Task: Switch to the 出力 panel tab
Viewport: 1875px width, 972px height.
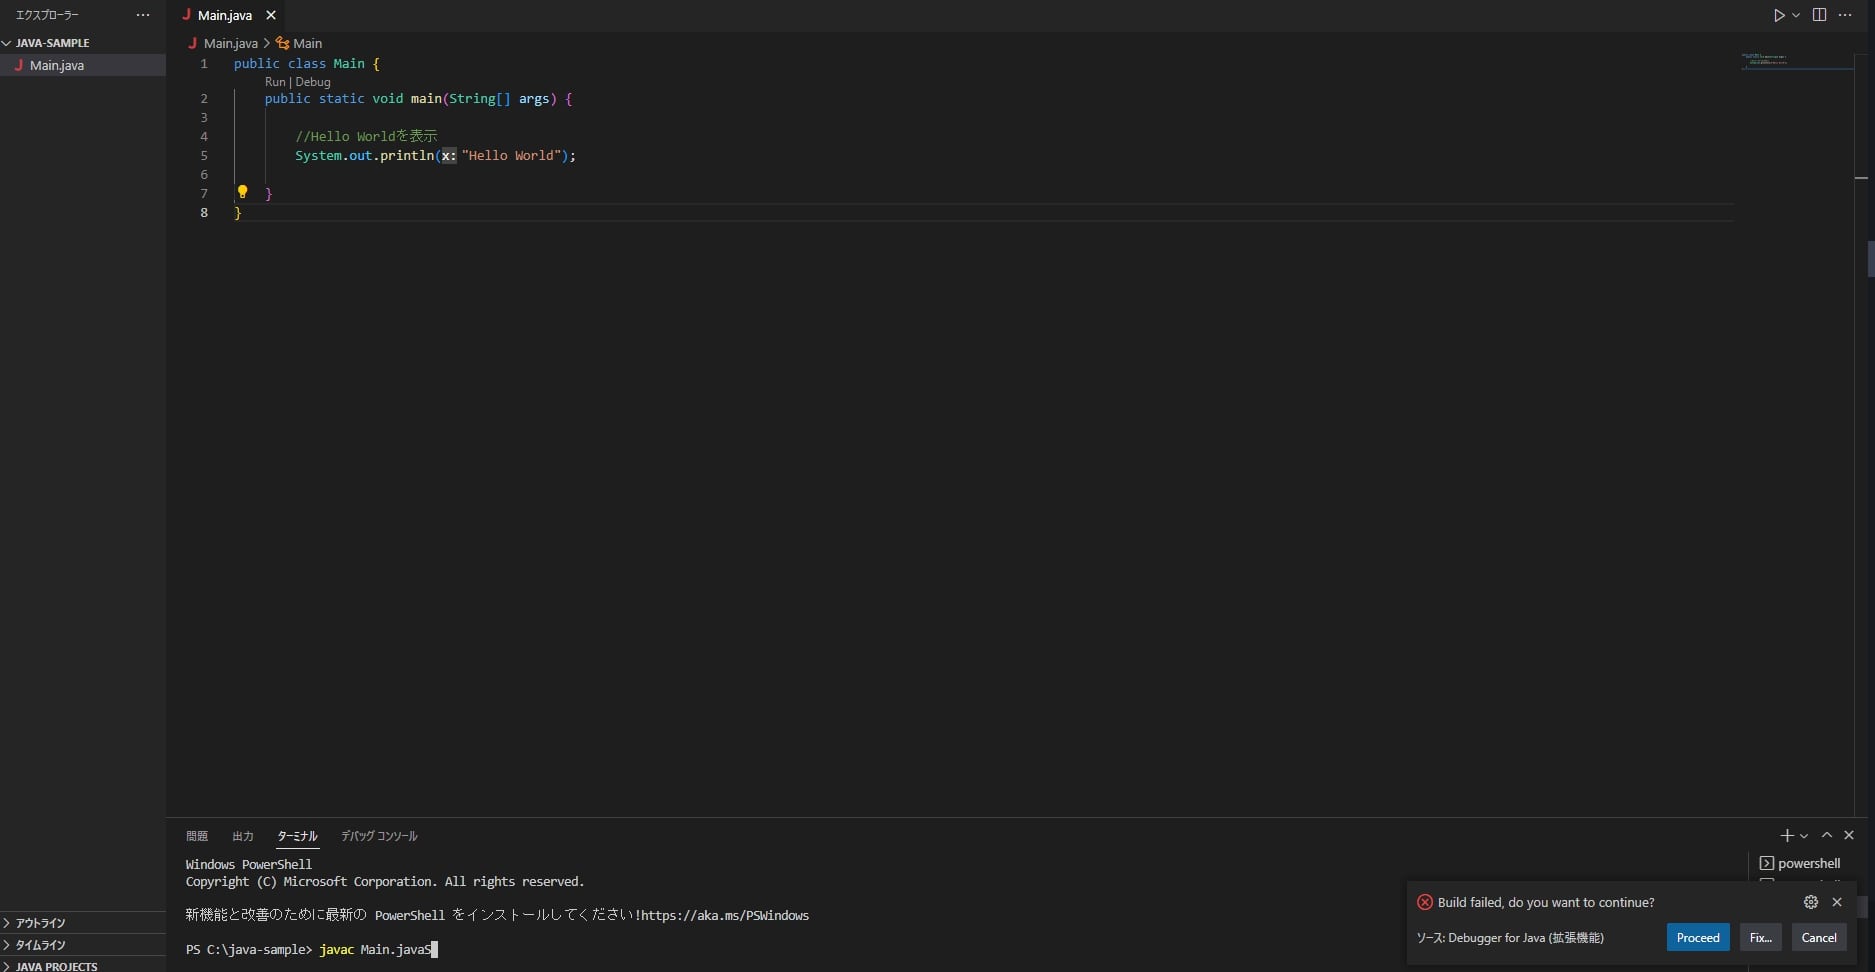Action: tap(243, 836)
